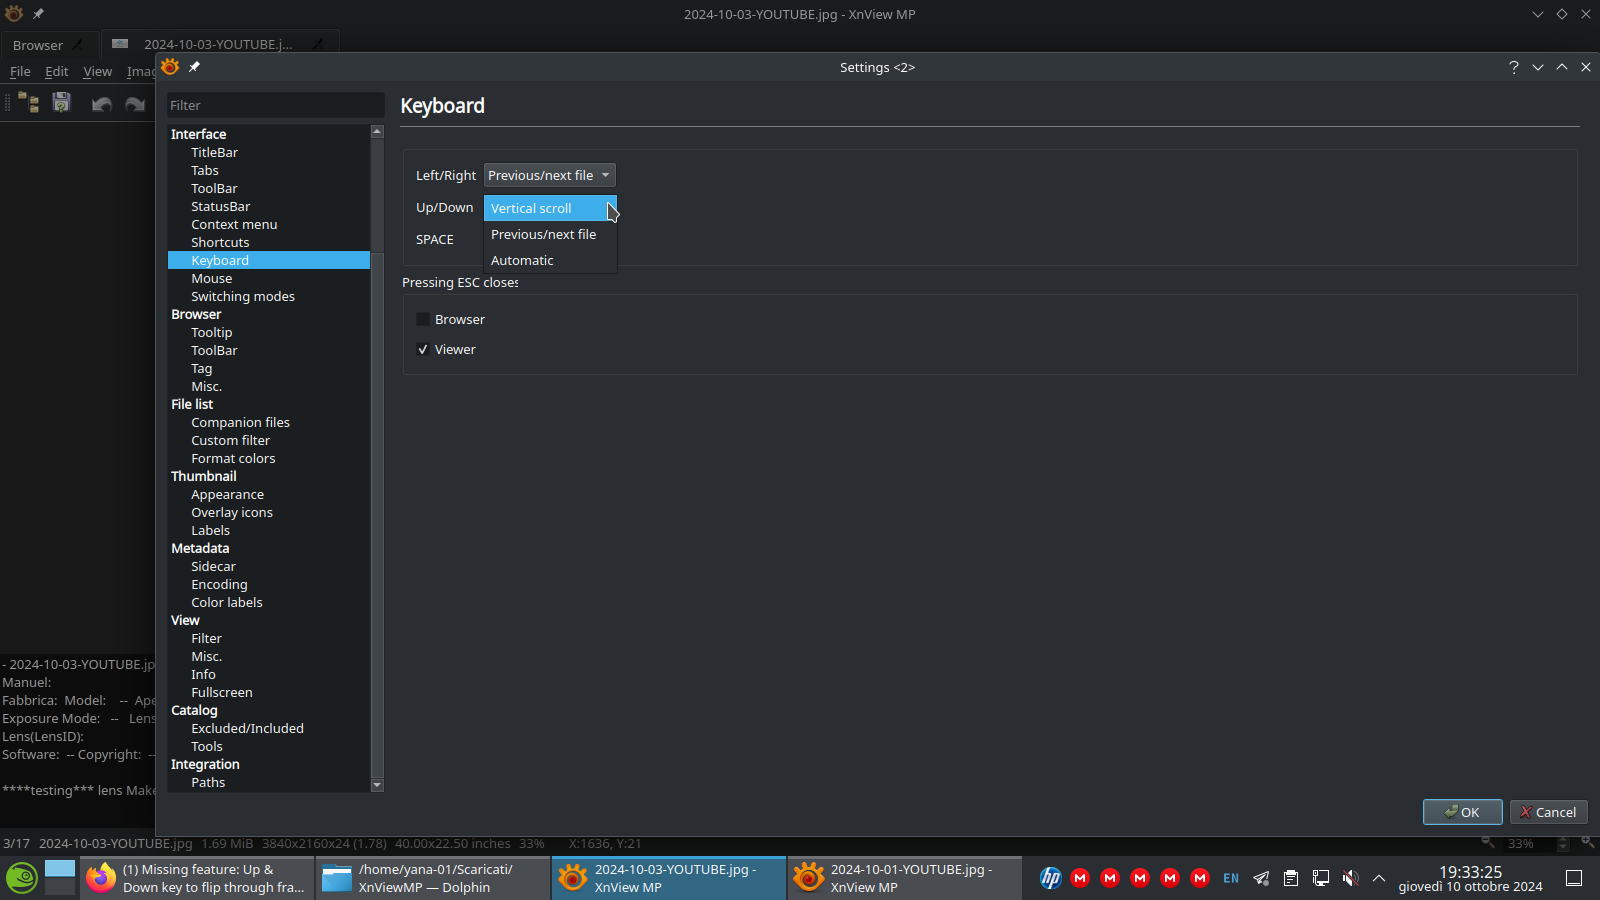Image resolution: width=1600 pixels, height=900 pixels.
Task: Click the zoom out magnifier in status bar
Action: (1488, 842)
